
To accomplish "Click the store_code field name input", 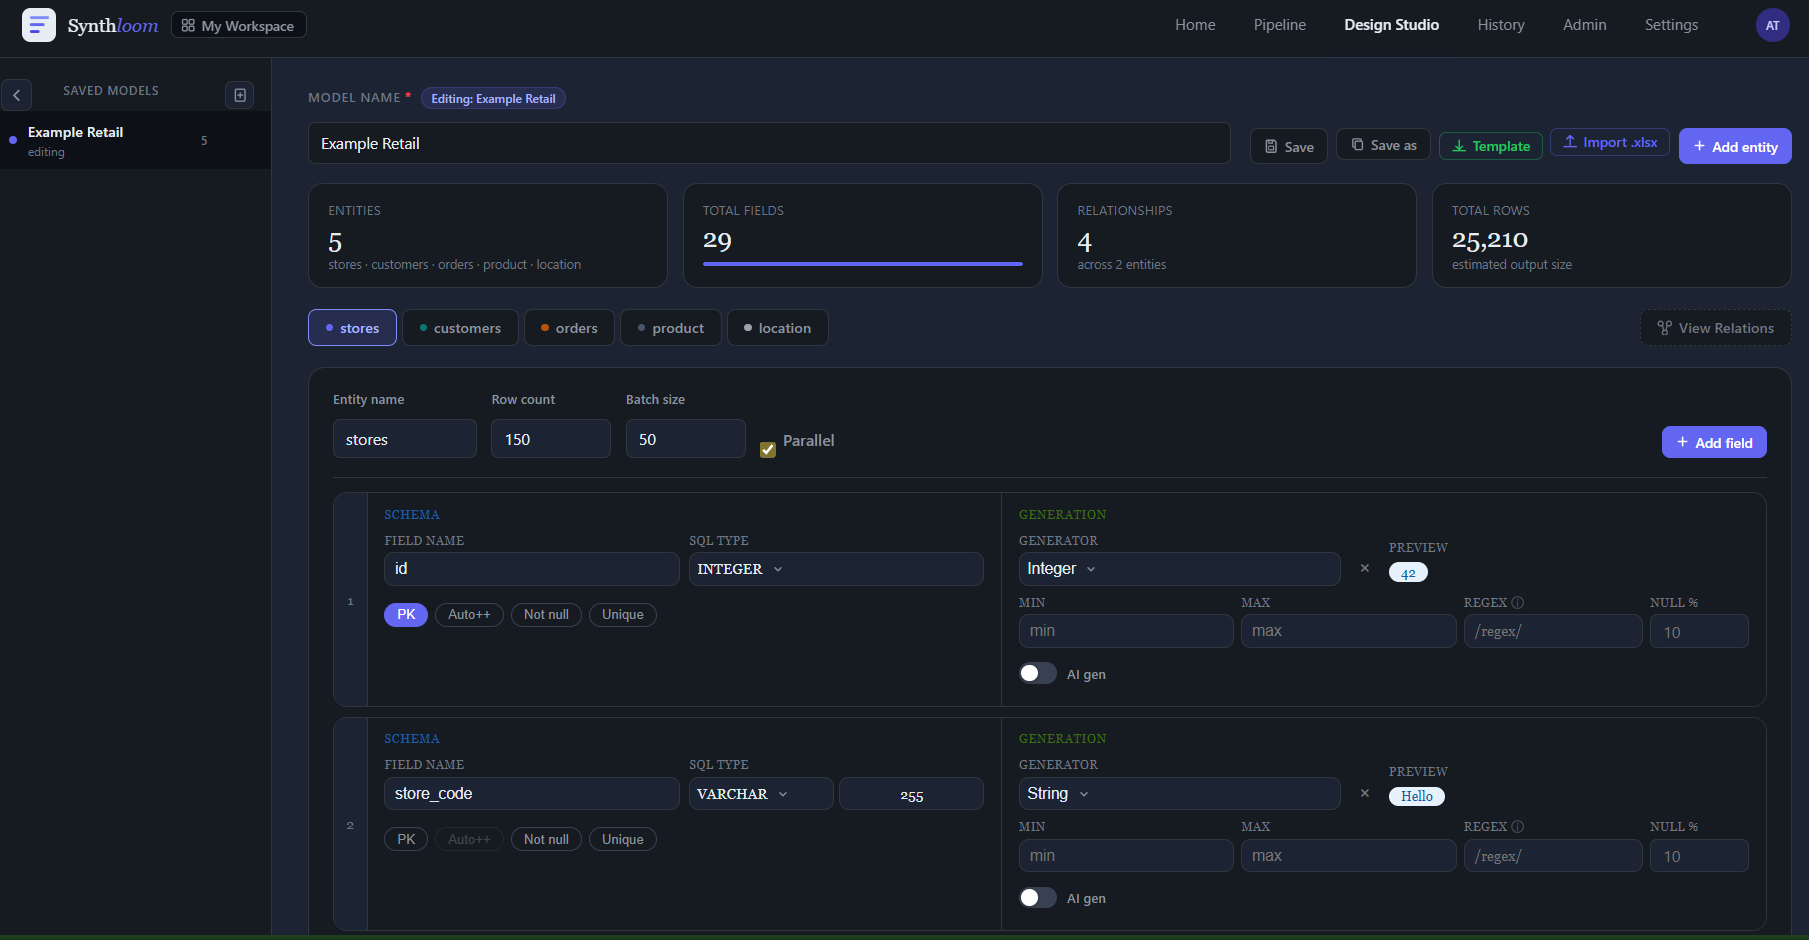I will point(532,794).
